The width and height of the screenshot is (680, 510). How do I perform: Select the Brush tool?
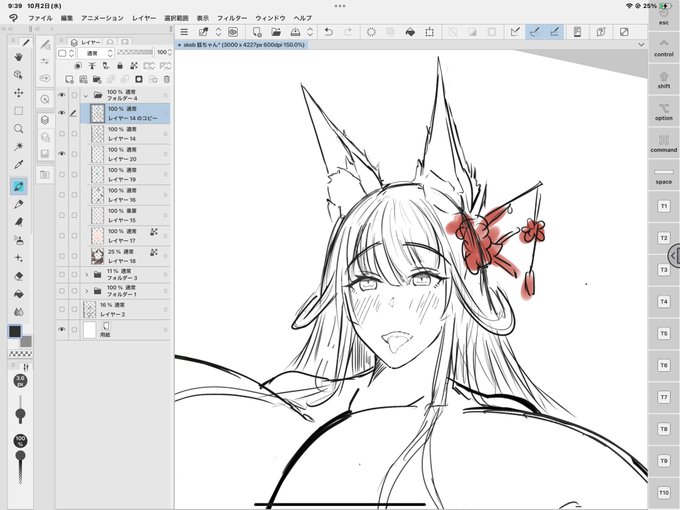tap(19, 222)
